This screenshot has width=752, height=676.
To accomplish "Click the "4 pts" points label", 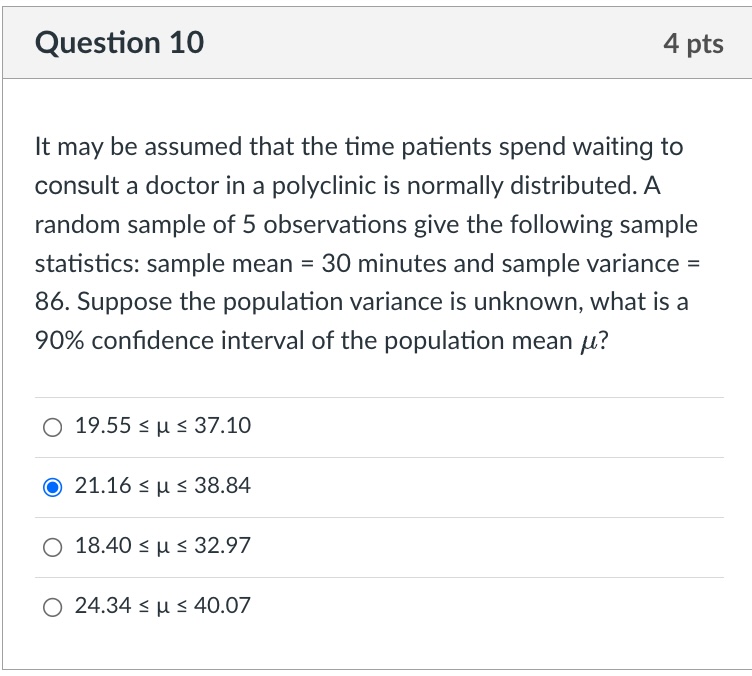I will pos(692,44).
